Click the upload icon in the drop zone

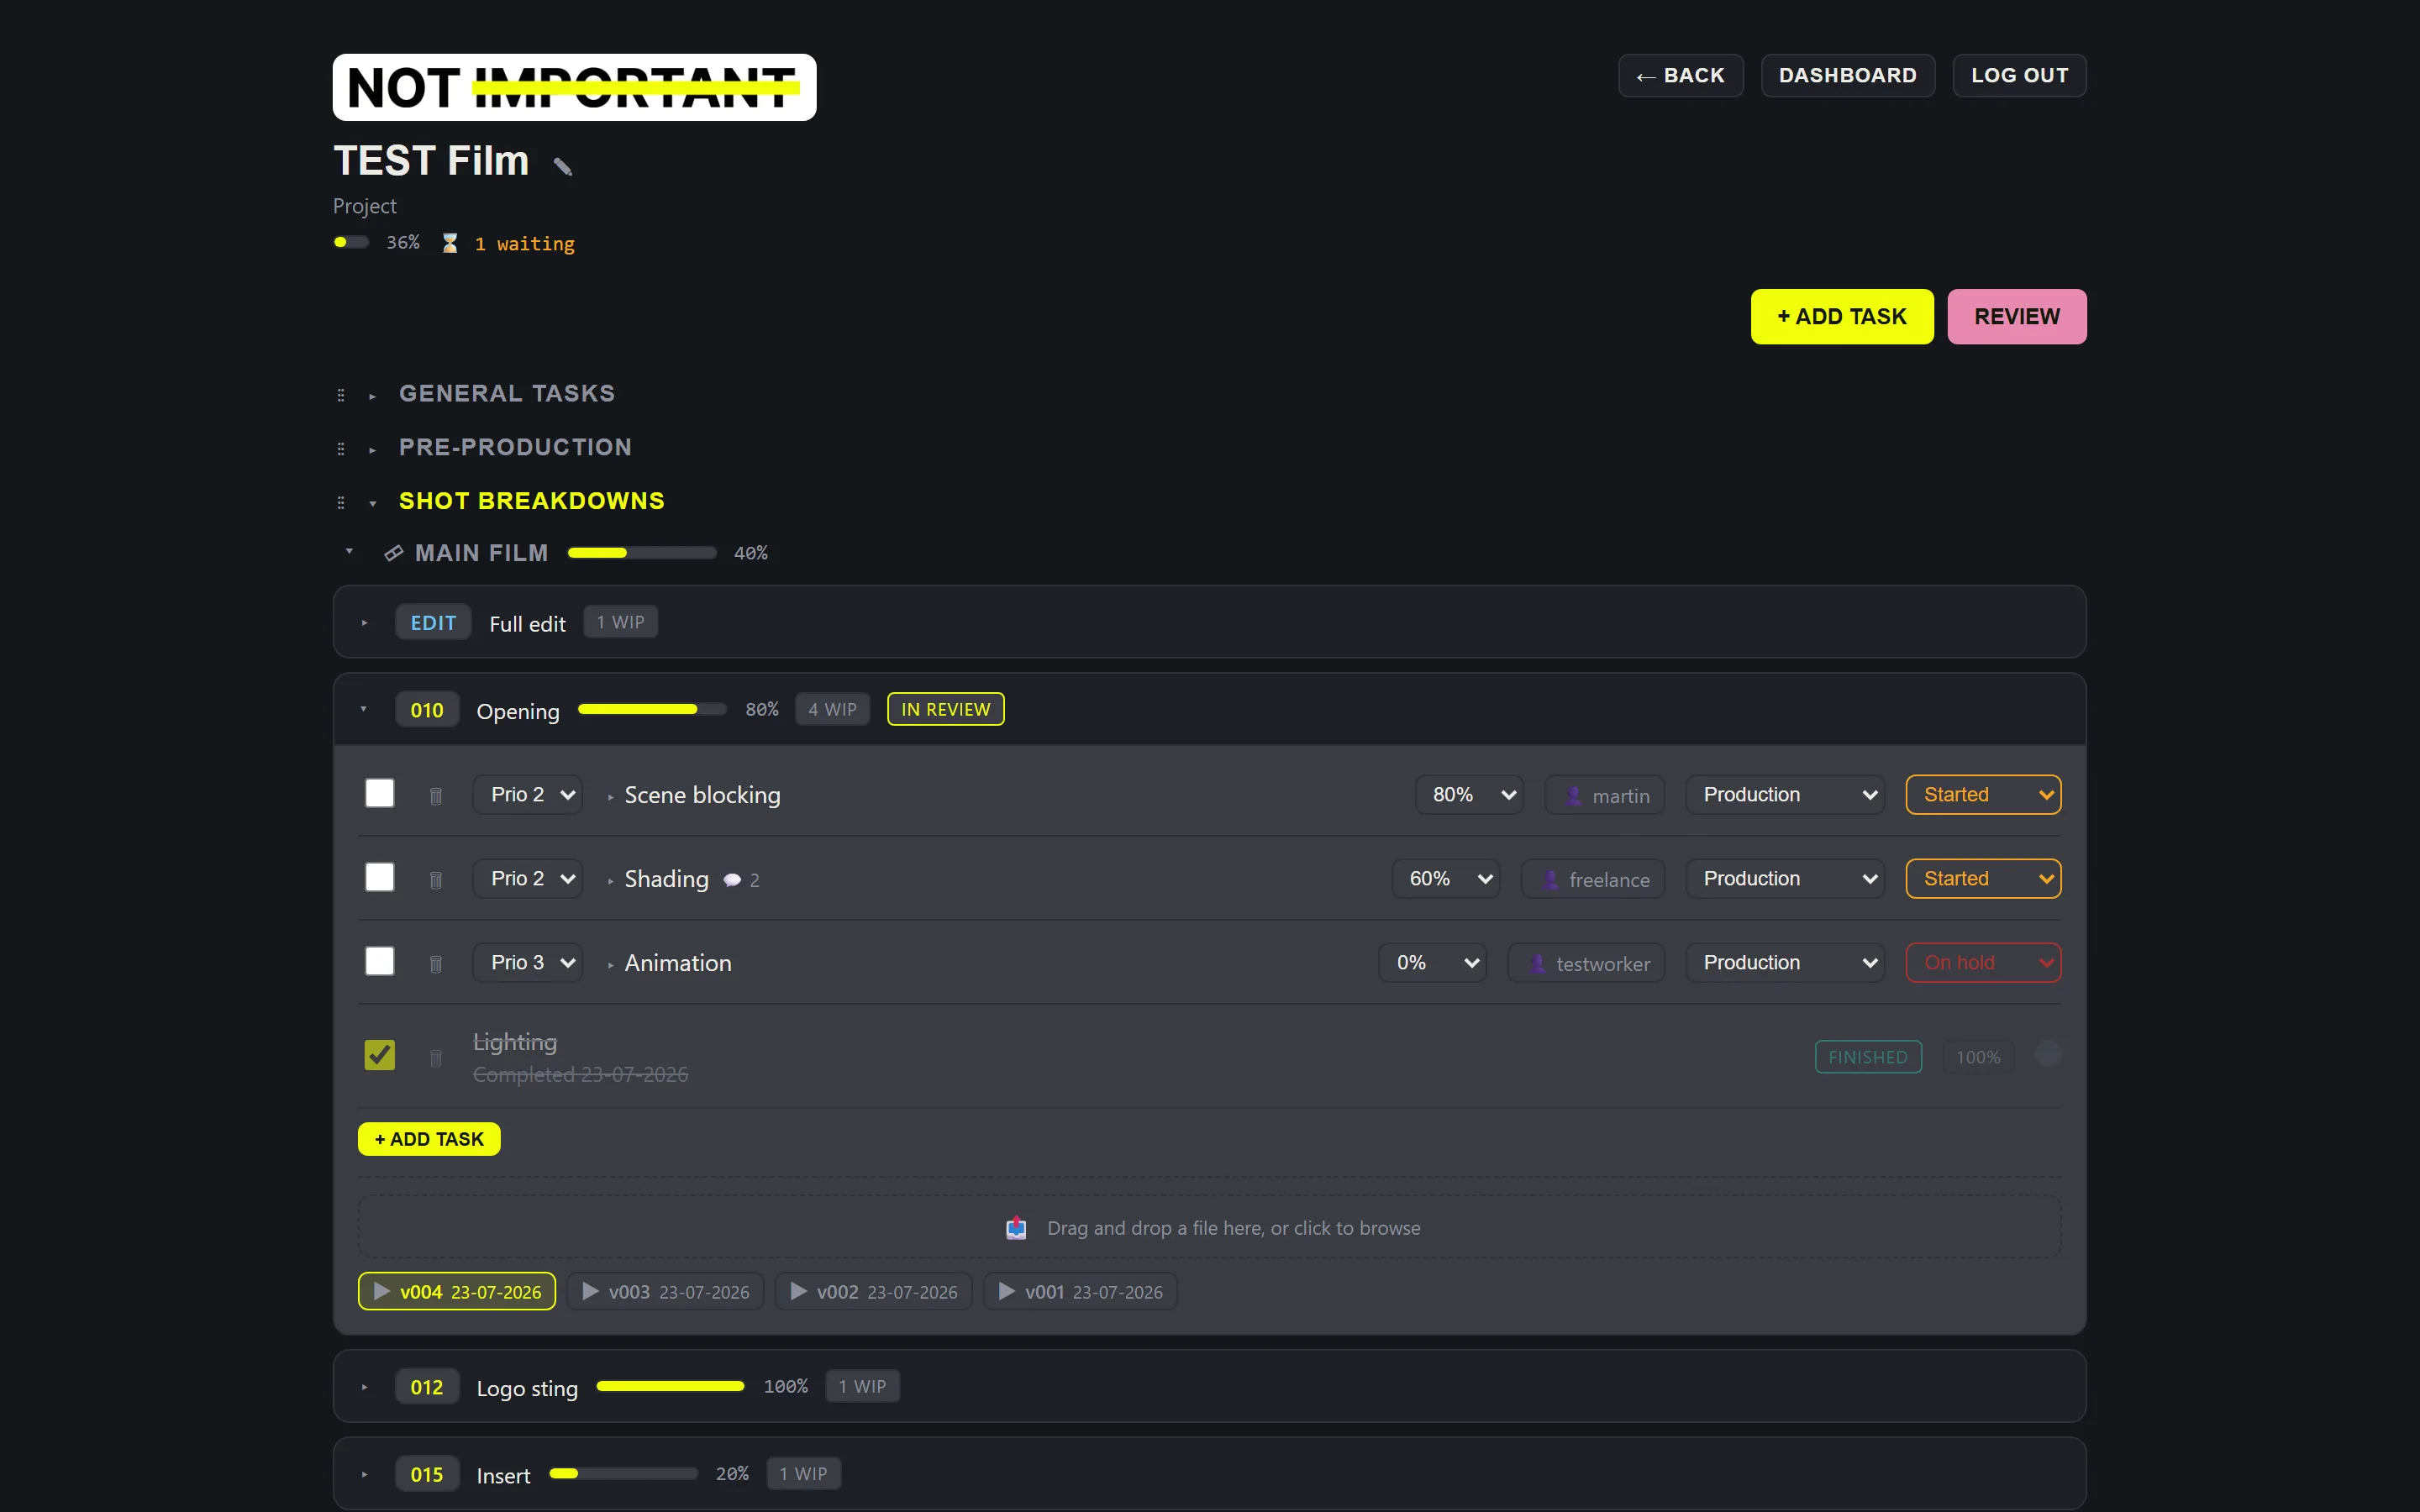click(x=1016, y=1227)
